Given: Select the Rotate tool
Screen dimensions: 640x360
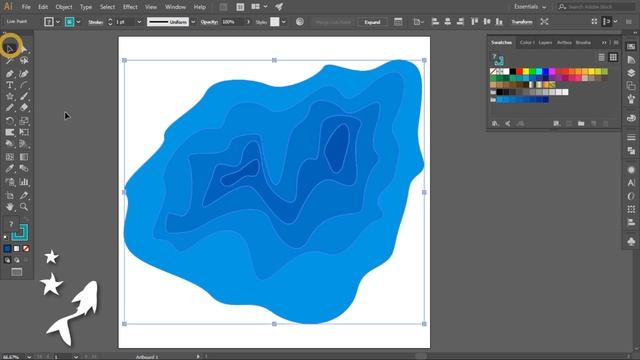Looking at the screenshot, I should click(10, 120).
